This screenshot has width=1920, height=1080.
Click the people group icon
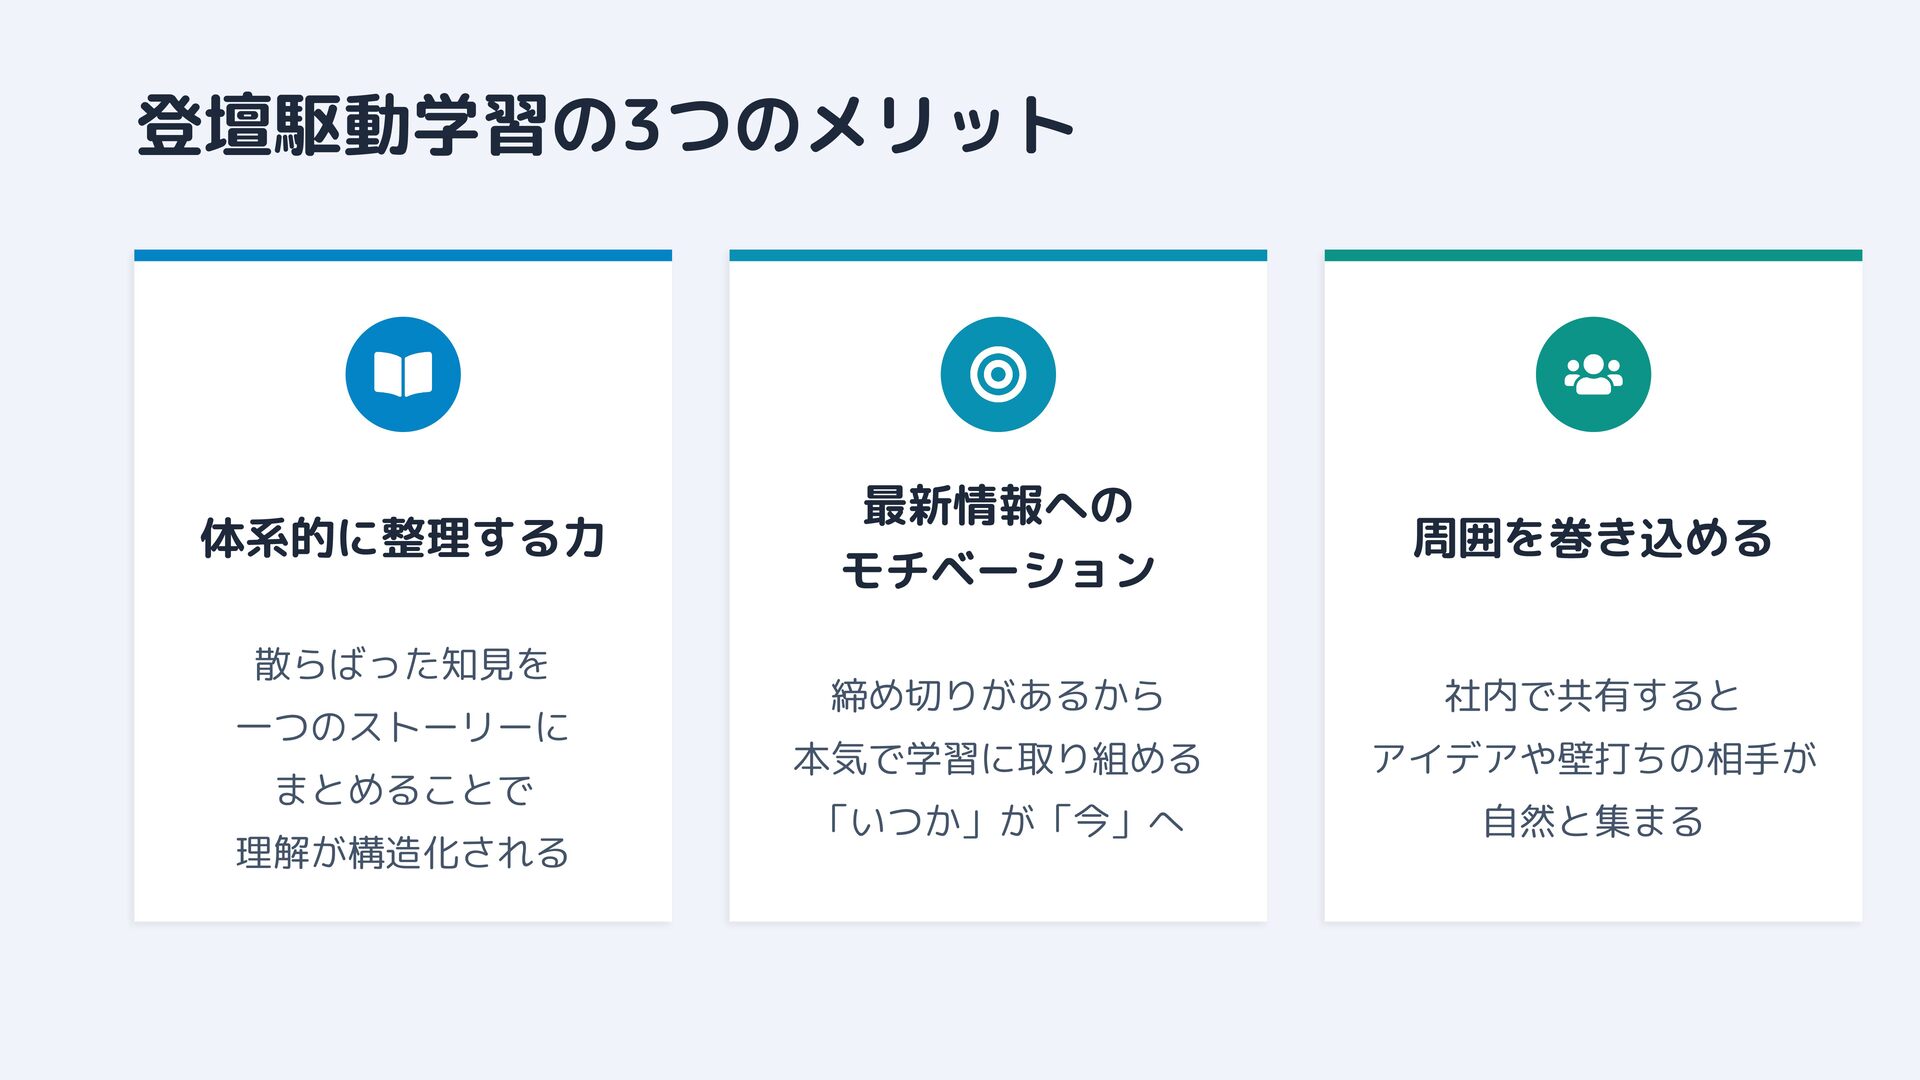1593,375
